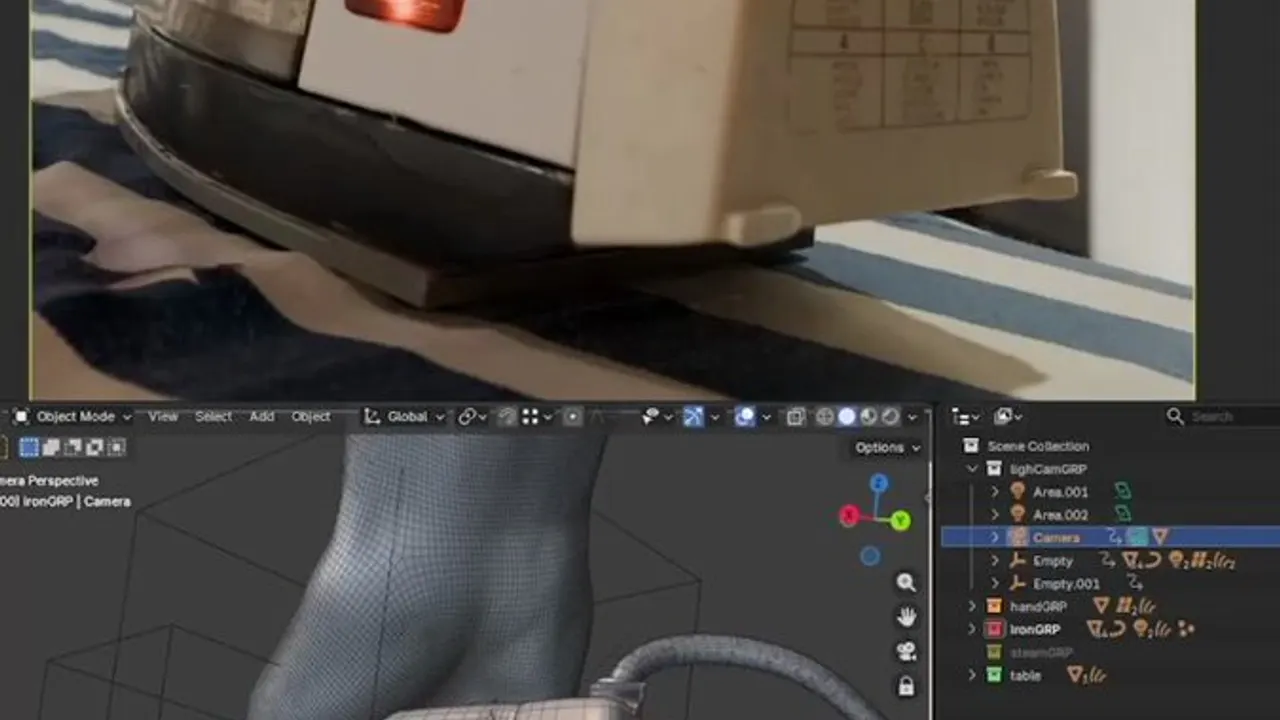Click the Area.002 light data icon

point(1122,515)
